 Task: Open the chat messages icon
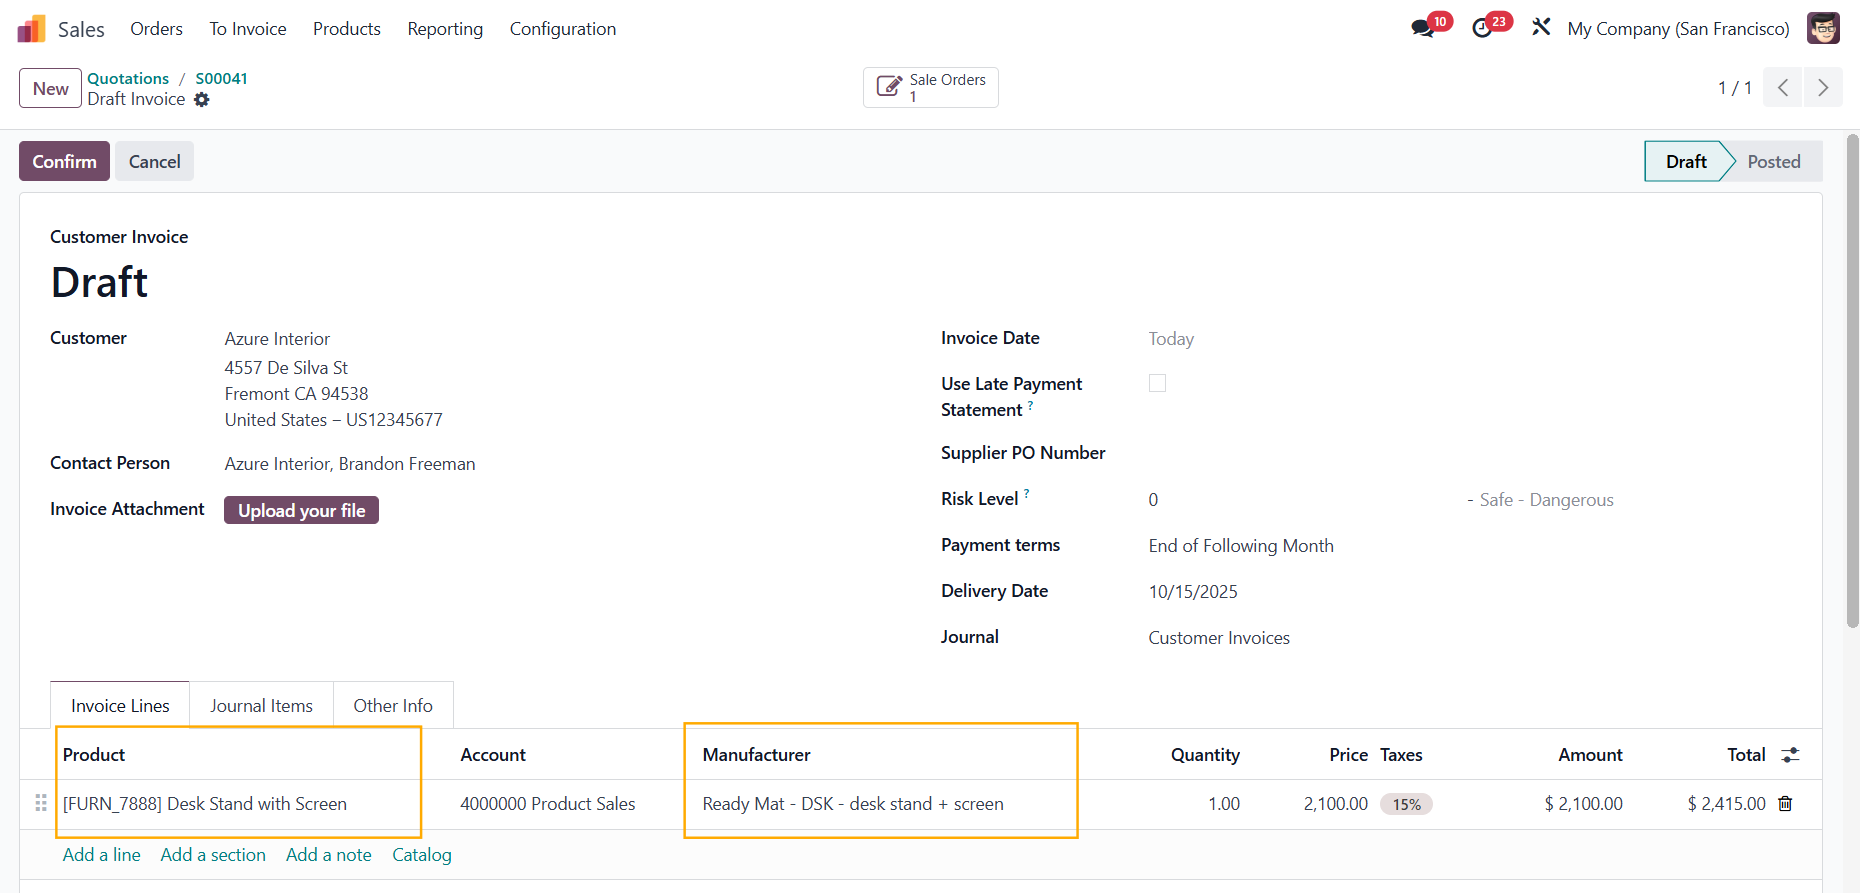(x=1422, y=29)
